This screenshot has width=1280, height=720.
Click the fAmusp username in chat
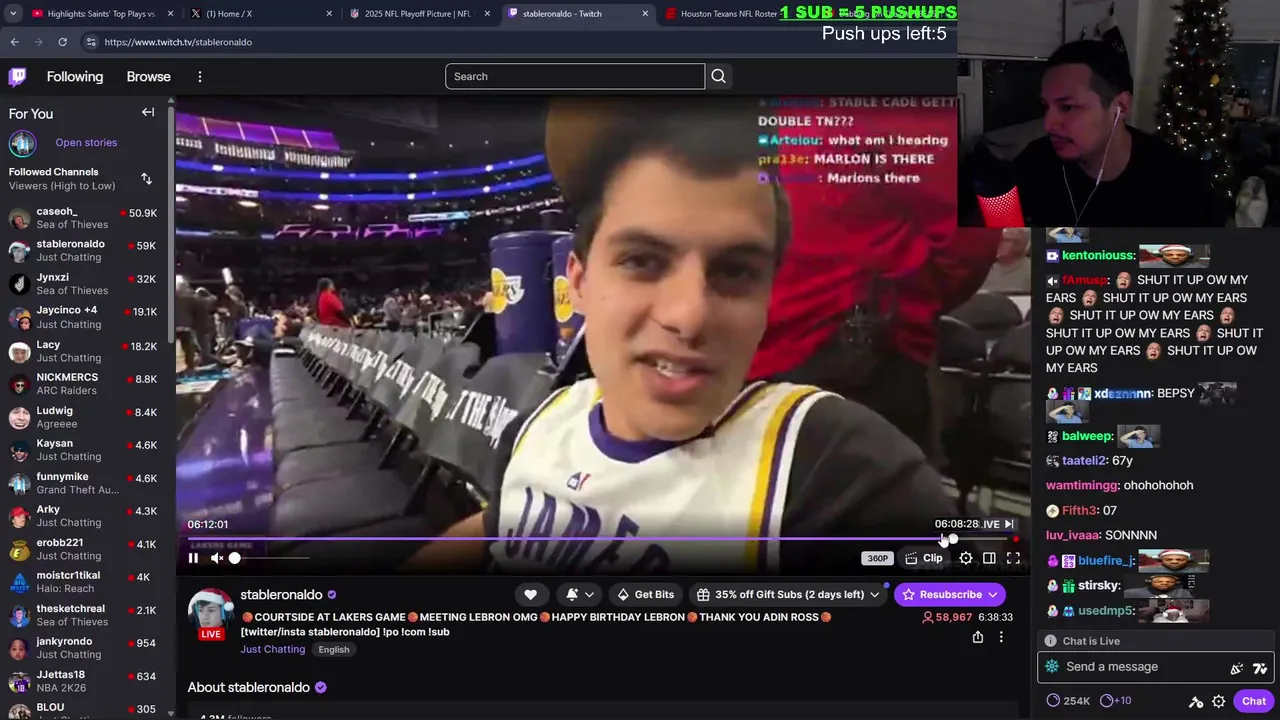pos(1084,281)
